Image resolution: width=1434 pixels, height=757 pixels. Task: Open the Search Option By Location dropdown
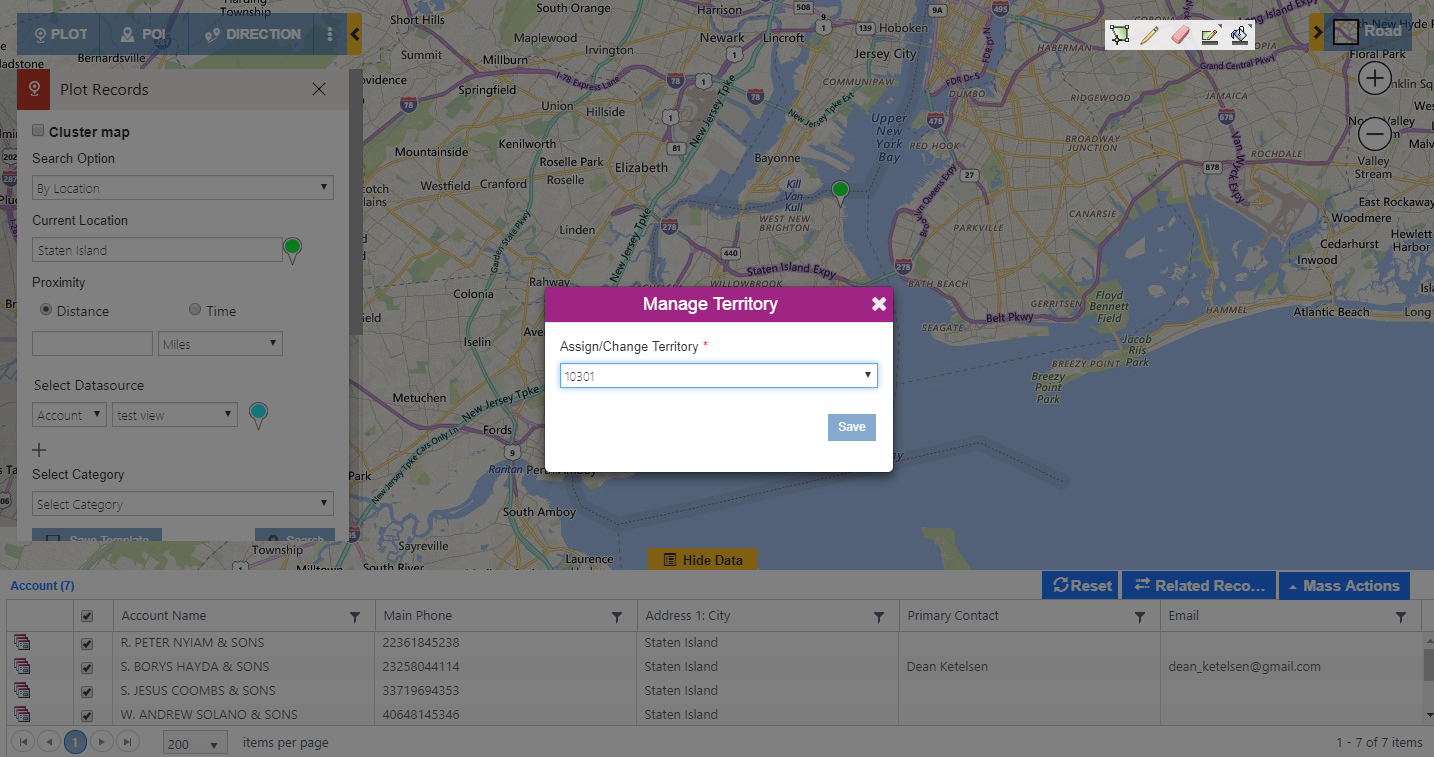[183, 188]
